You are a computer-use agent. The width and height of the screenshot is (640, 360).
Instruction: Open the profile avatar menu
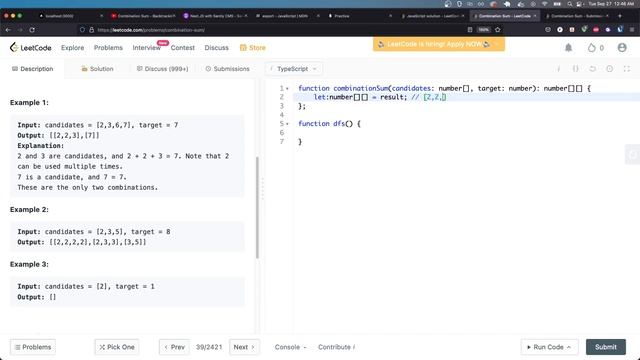(622, 48)
